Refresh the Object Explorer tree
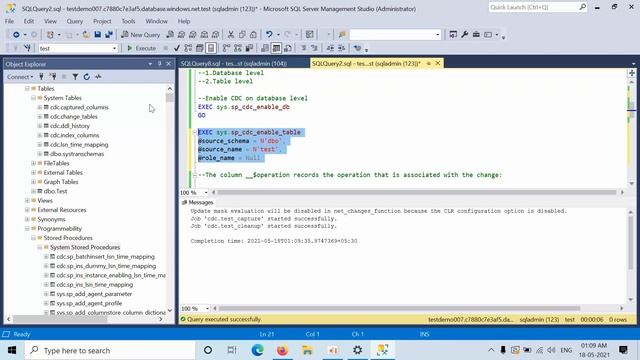This screenshot has height=360, width=640. point(87,77)
